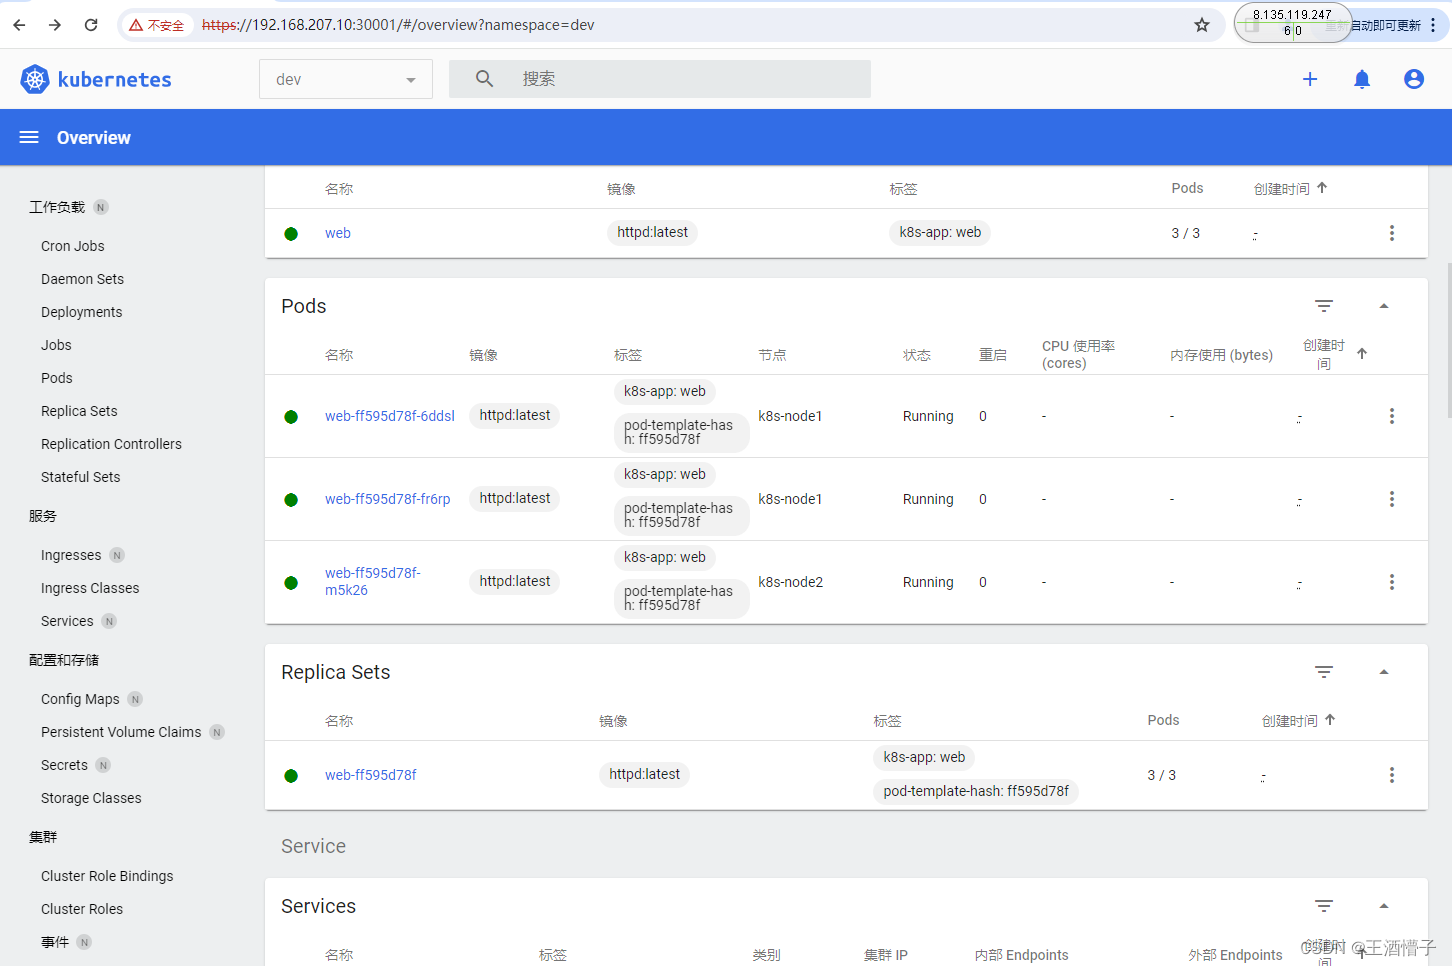Open 事件 (Events) in sidebar
This screenshot has width=1452, height=966.
click(x=55, y=942)
